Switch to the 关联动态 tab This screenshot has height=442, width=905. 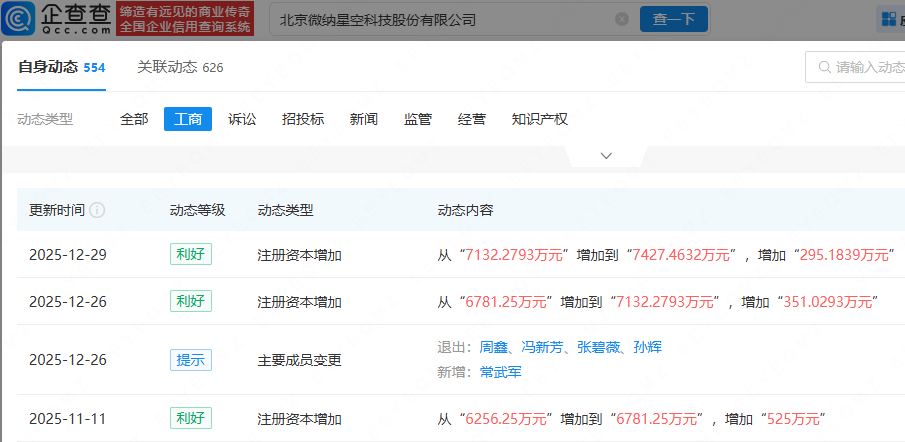(x=168, y=67)
